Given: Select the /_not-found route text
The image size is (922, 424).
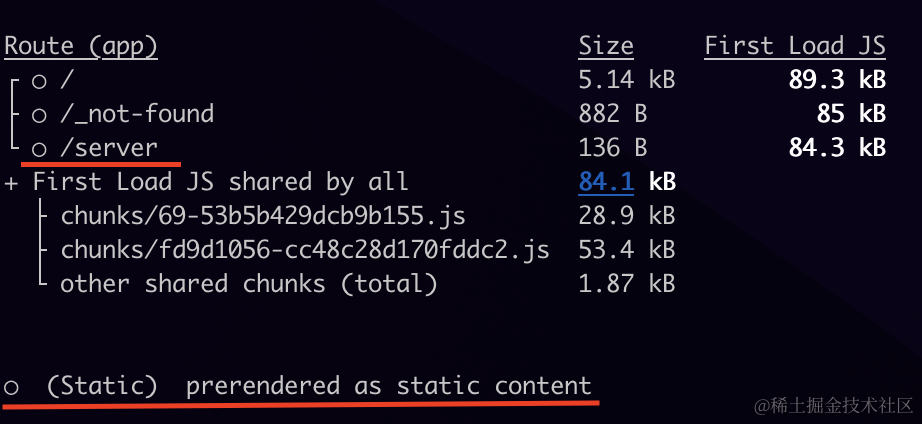Looking at the screenshot, I should tap(137, 114).
